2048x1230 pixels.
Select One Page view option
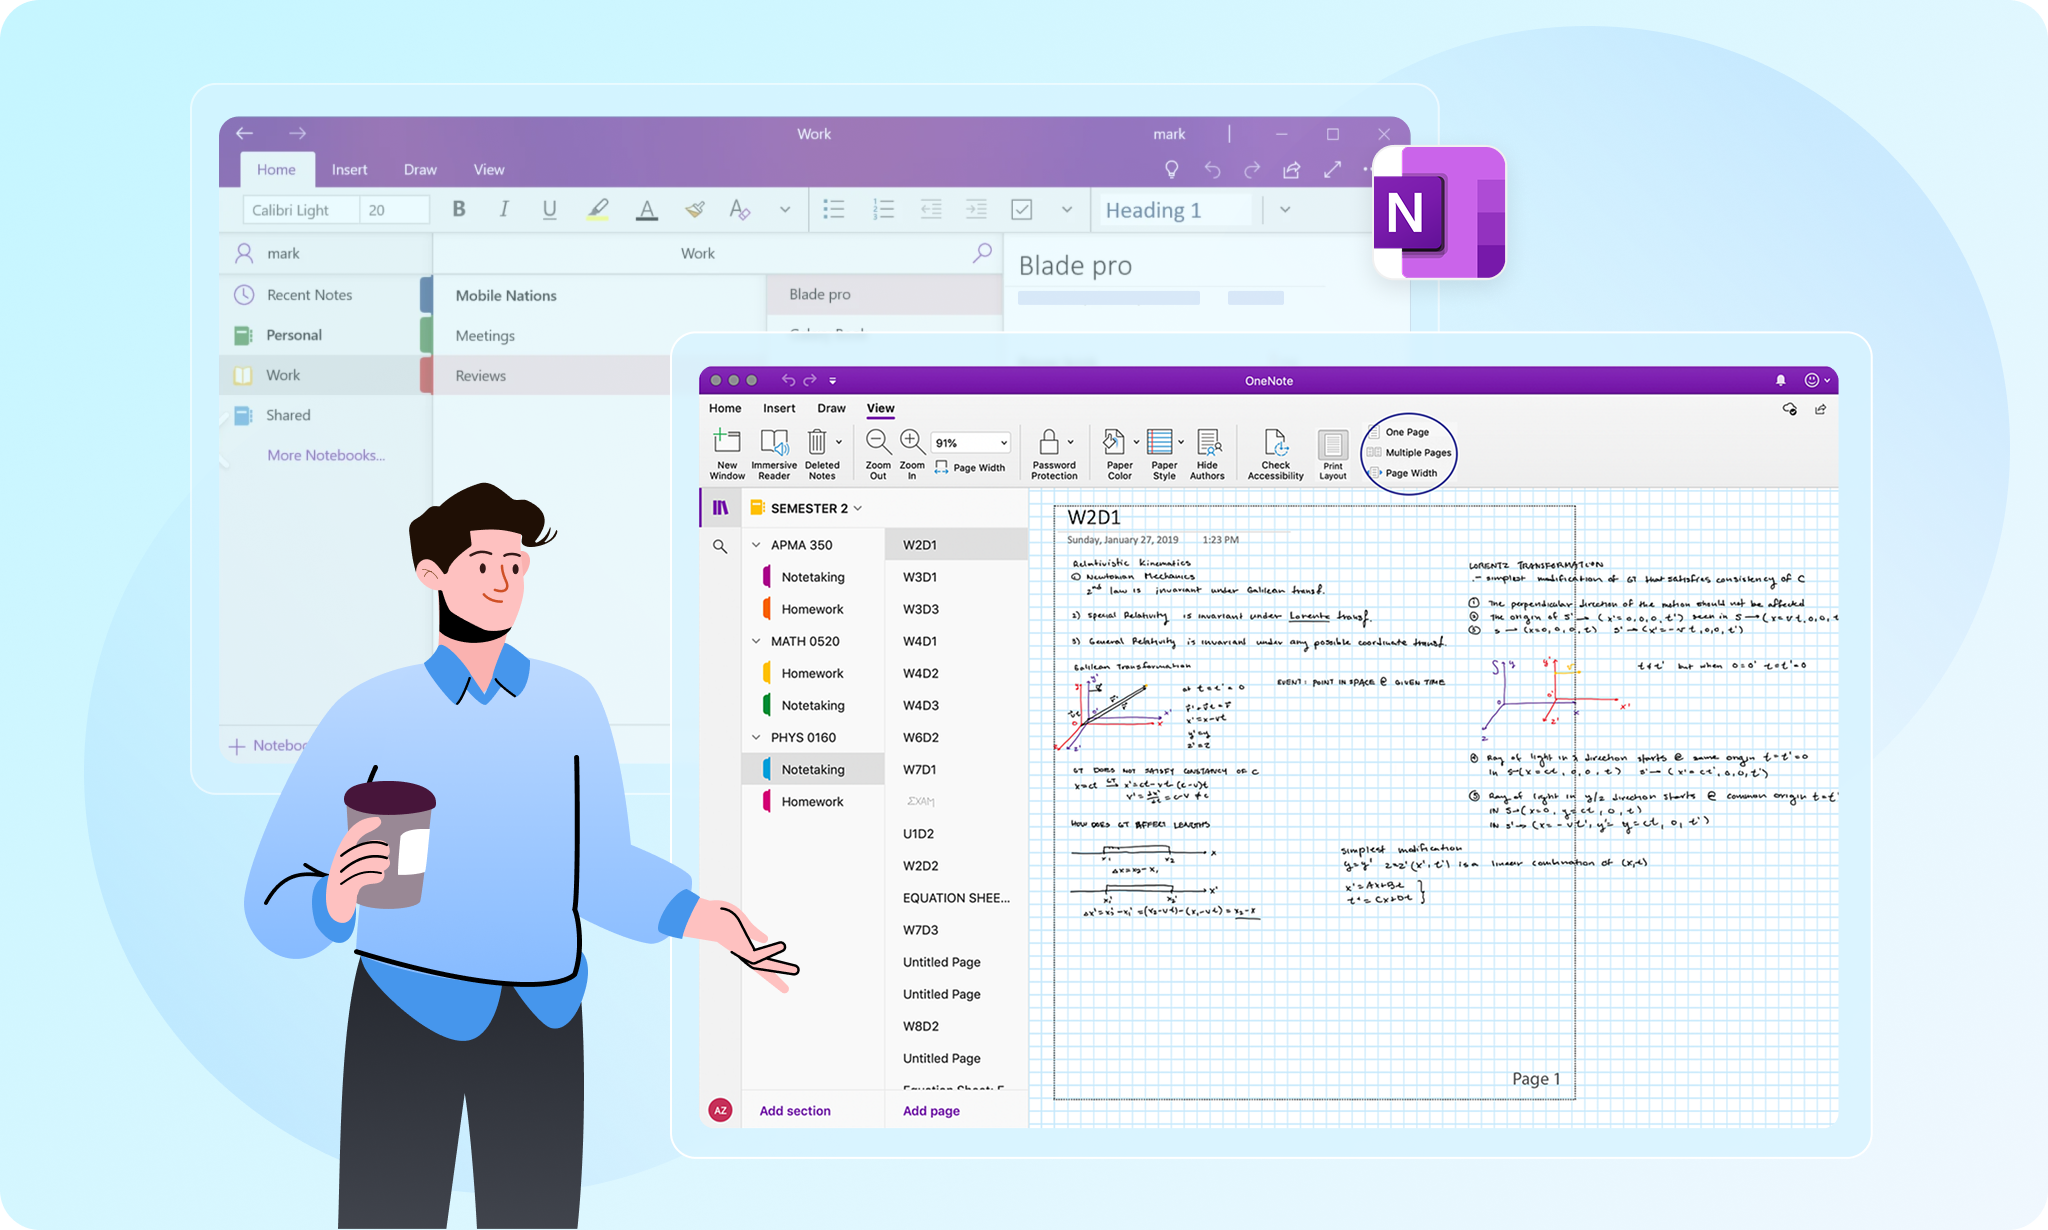point(1398,432)
